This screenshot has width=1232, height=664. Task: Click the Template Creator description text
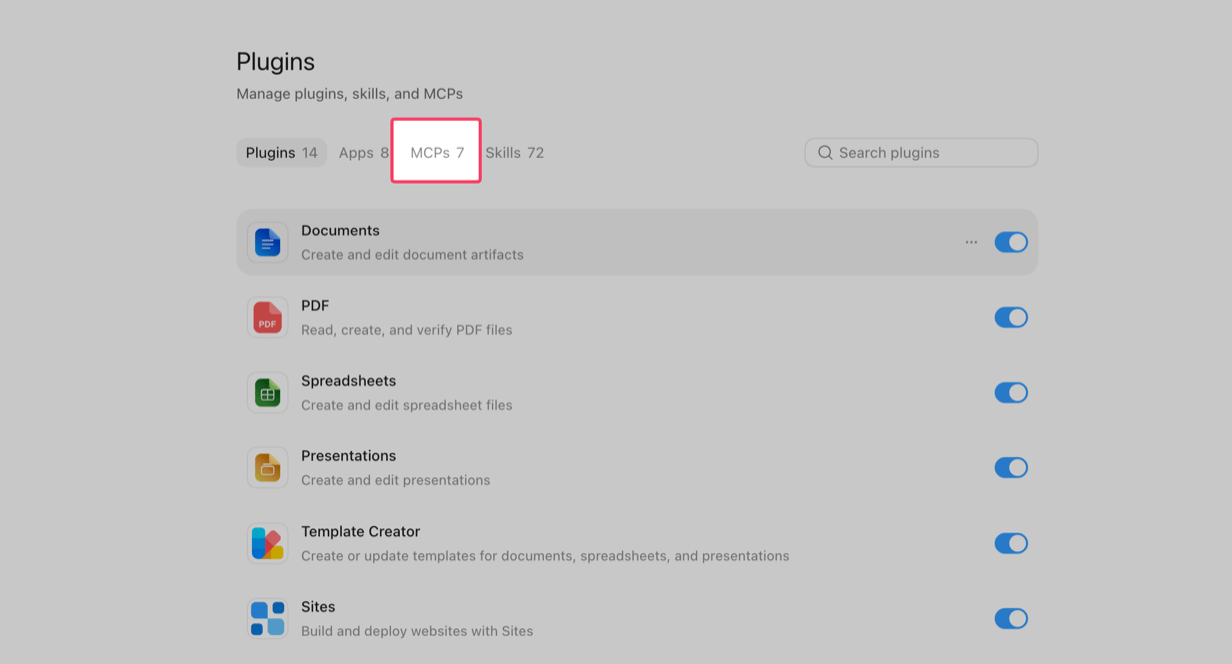click(x=545, y=556)
